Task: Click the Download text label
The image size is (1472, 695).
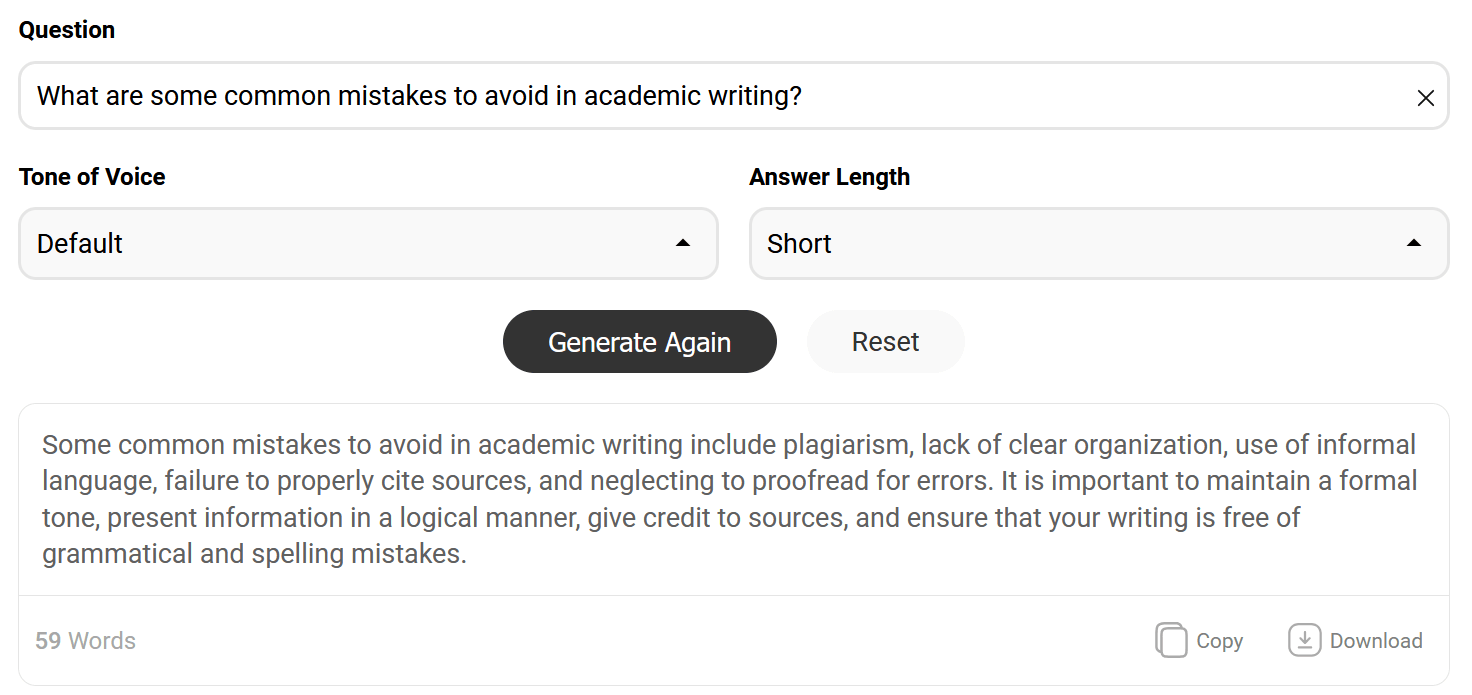Action: pyautogui.click(x=1376, y=641)
